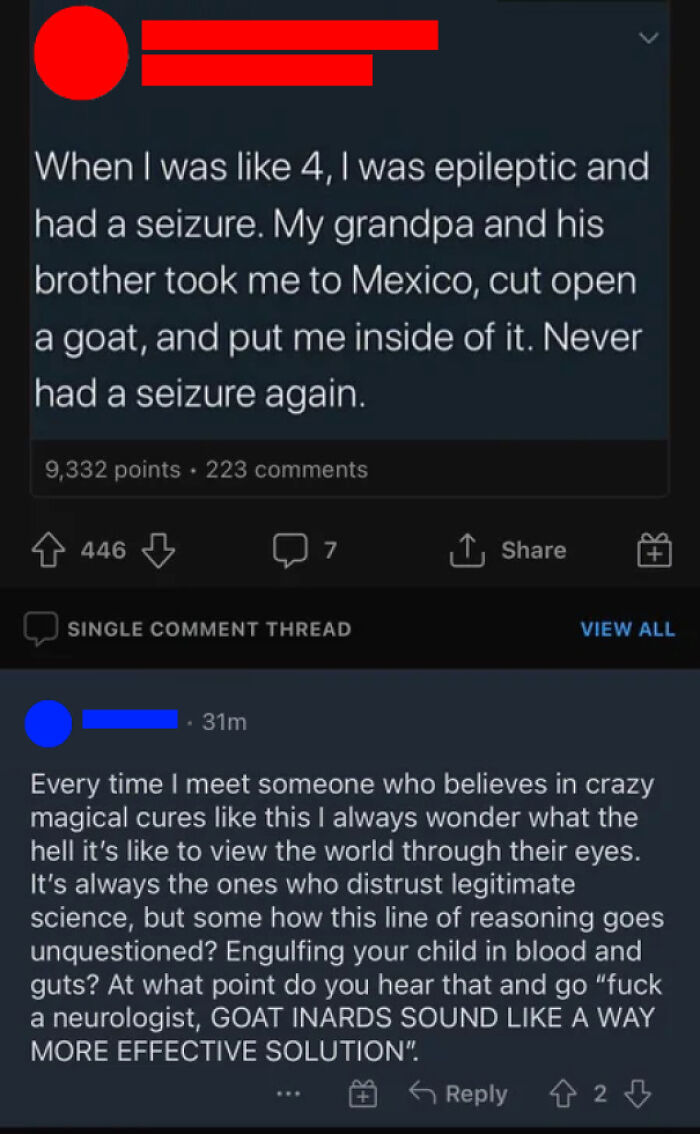Give an award to the post
Screen dimensions: 700x1134
pos(653,549)
